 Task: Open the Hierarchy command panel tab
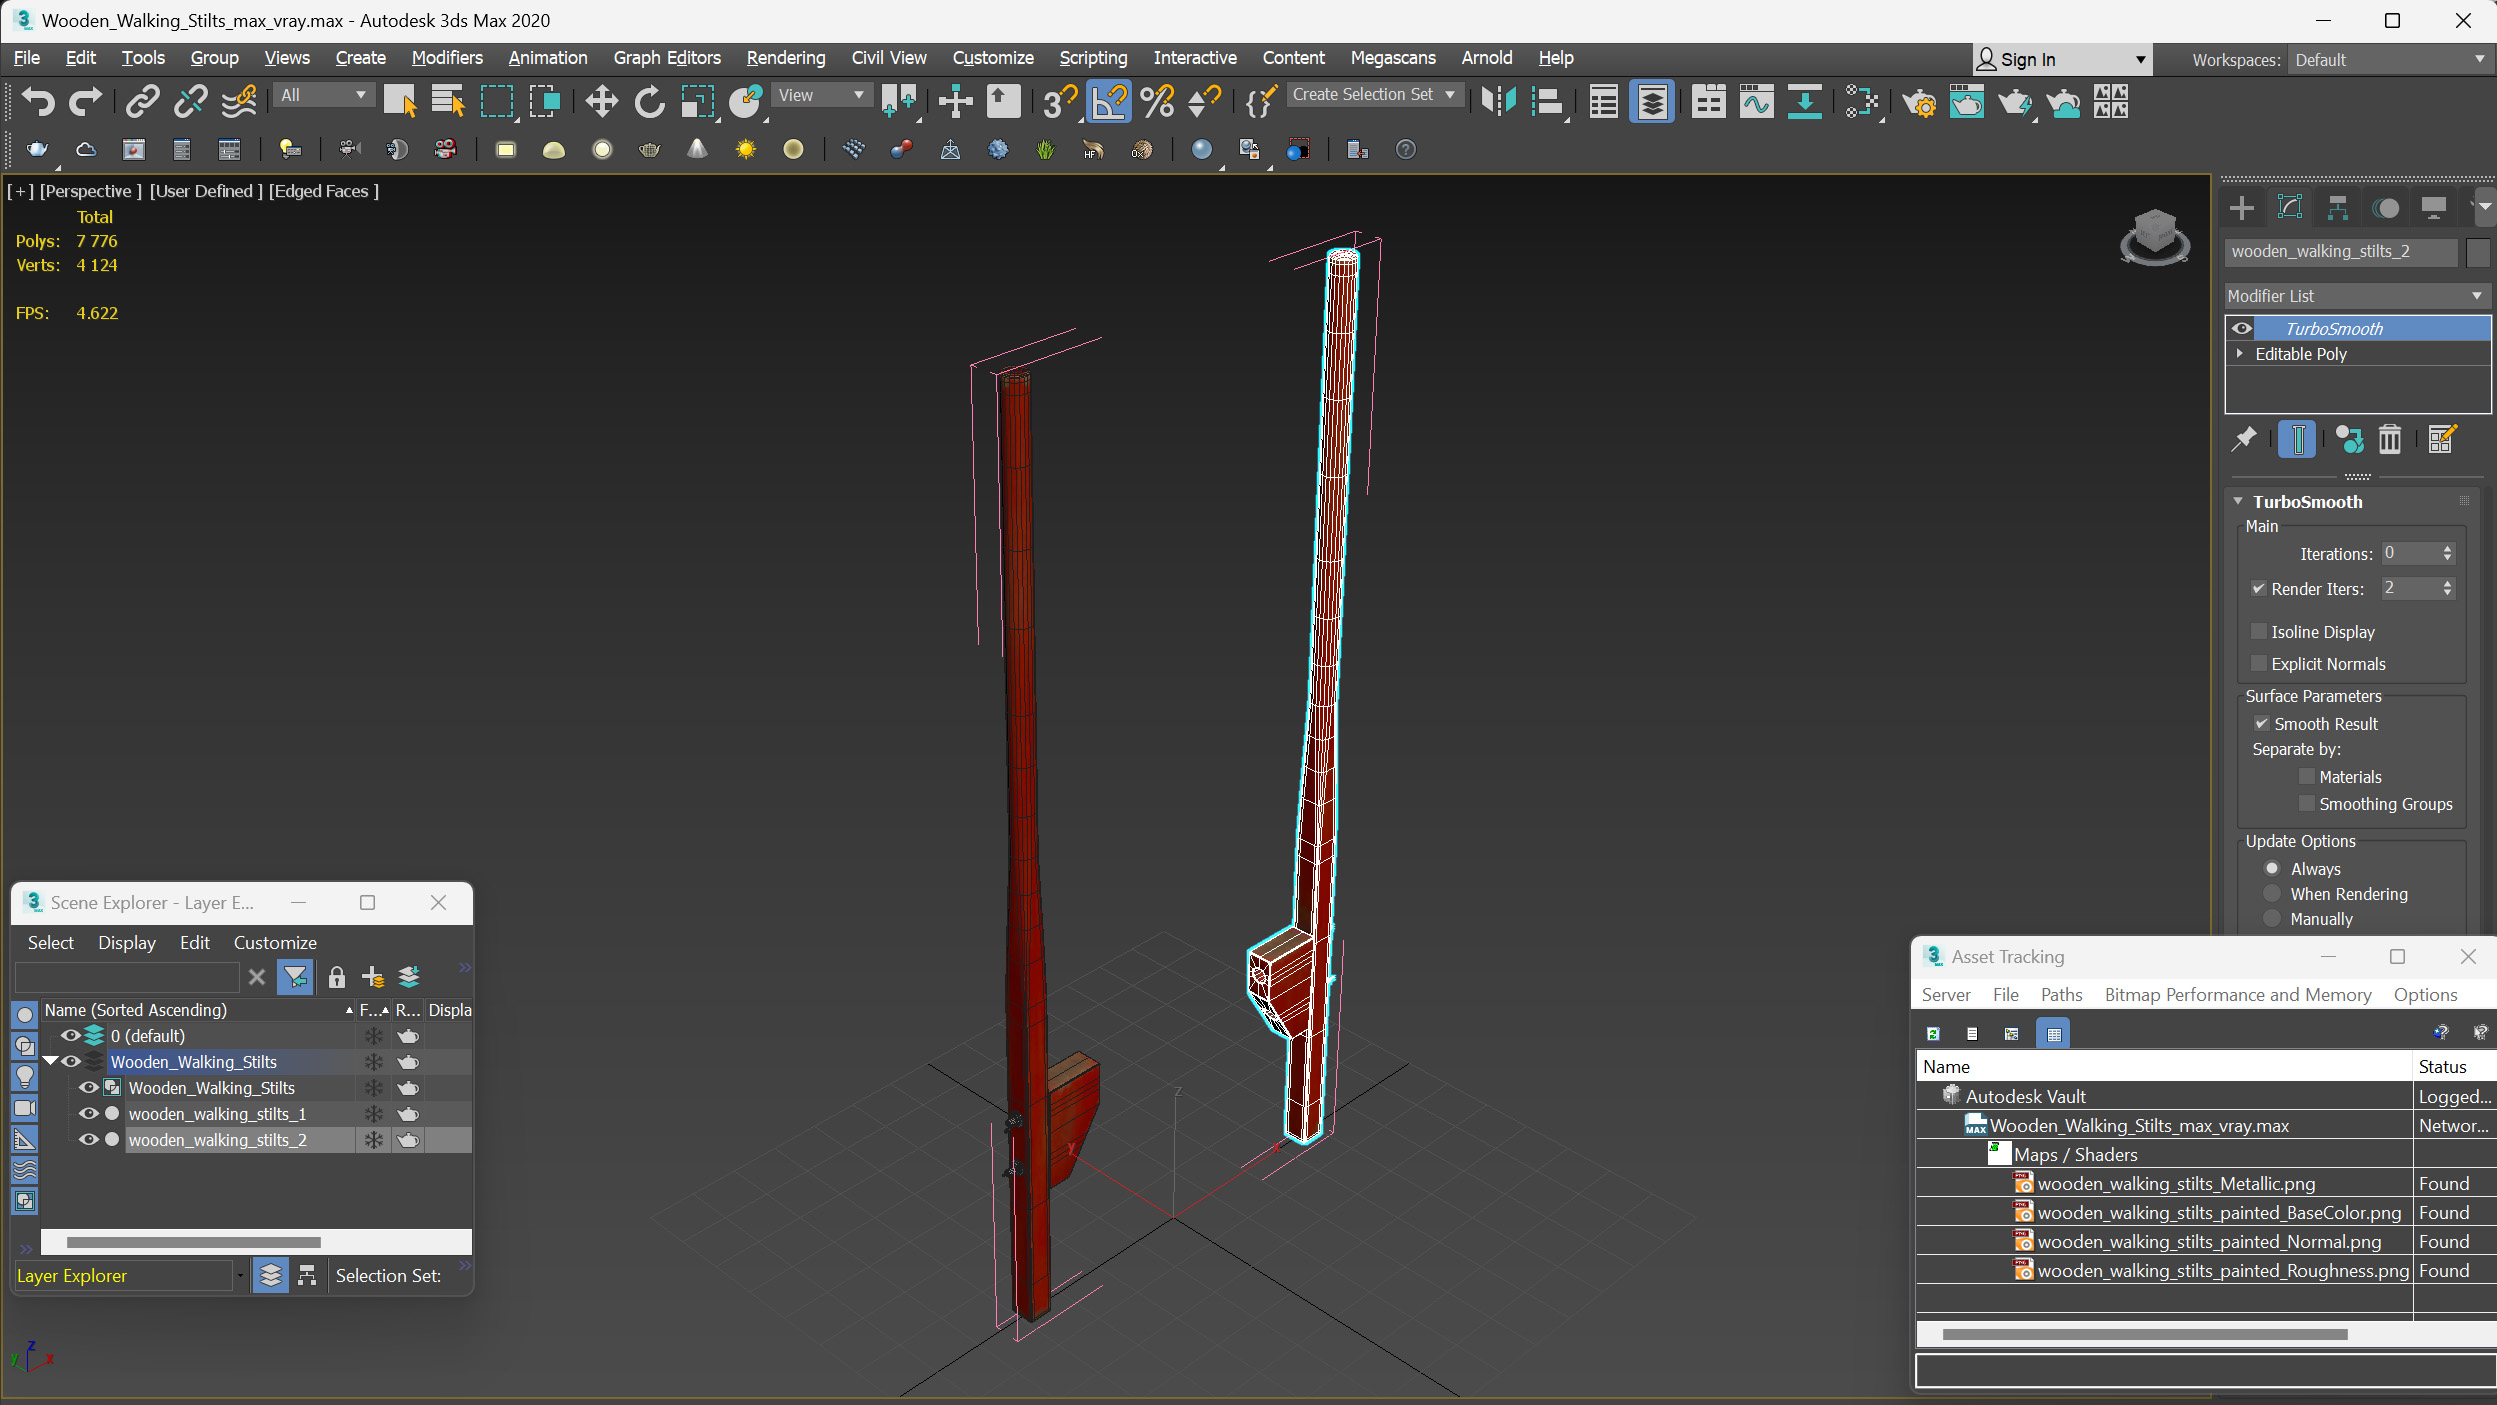point(2337,208)
